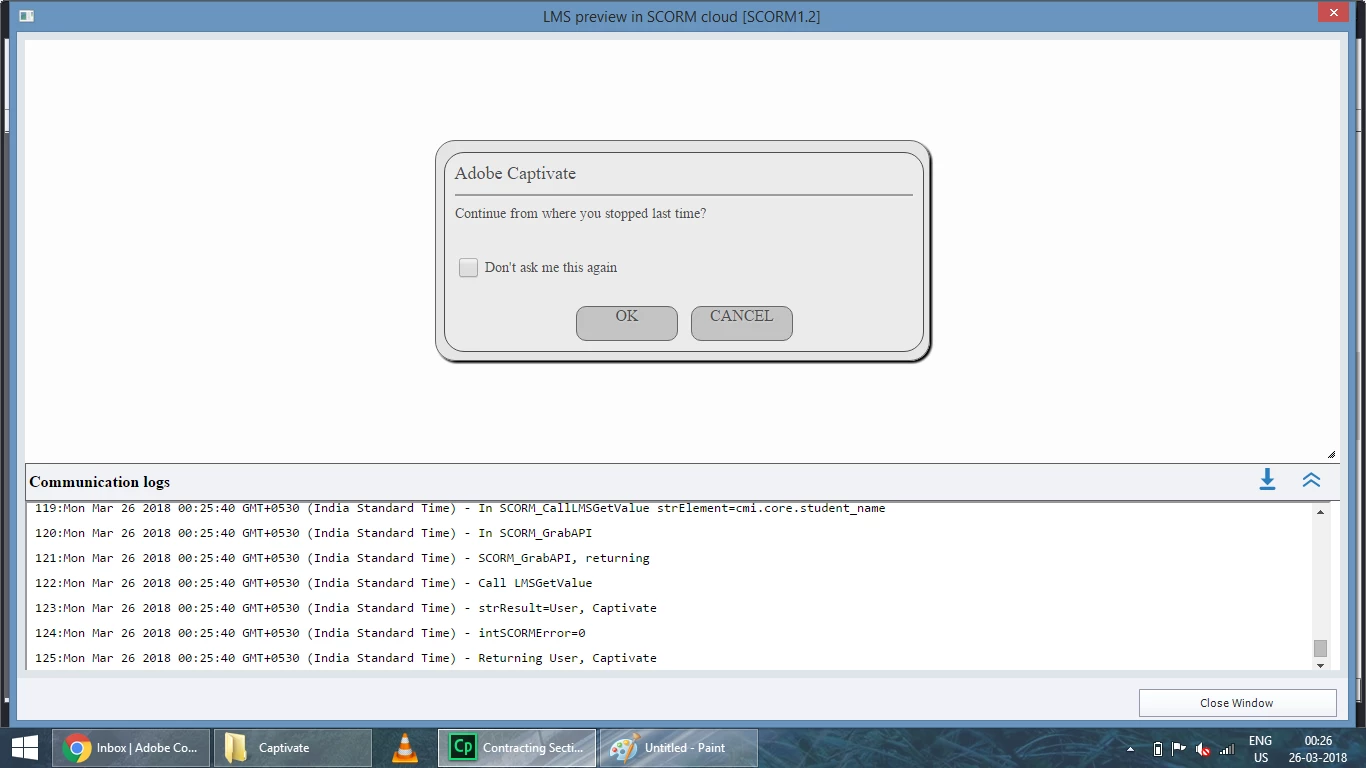The width and height of the screenshot is (1366, 768).
Task: Click the muted volume tray icon
Action: (x=1203, y=749)
